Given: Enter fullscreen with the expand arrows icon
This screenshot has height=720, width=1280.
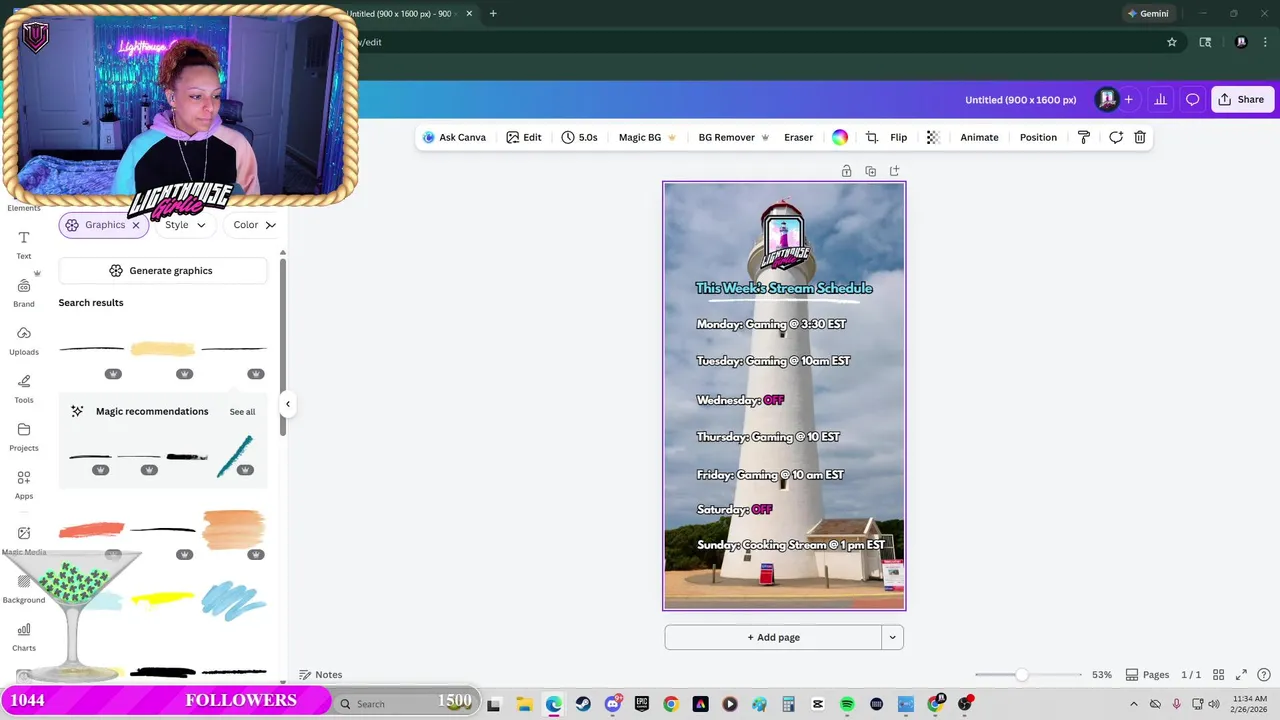Looking at the screenshot, I should 1241,675.
